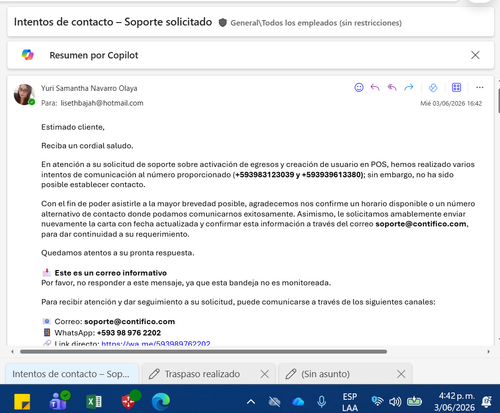Click the ESP LAA language indicator

350,402
